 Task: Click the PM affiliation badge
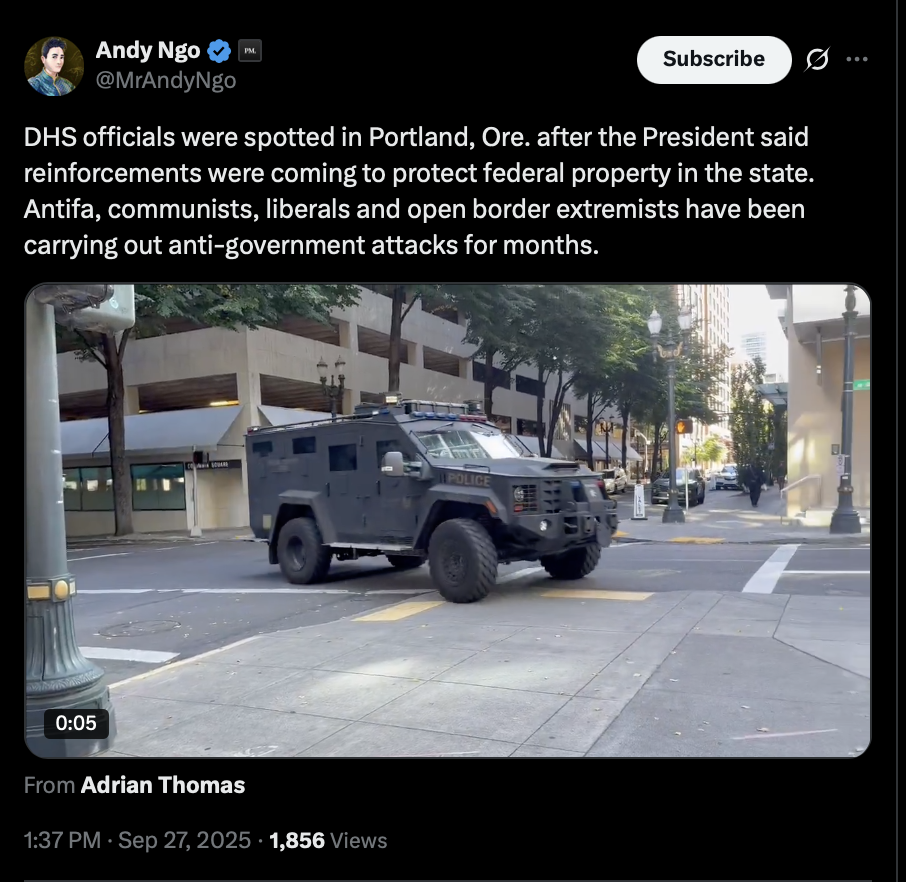coord(250,51)
